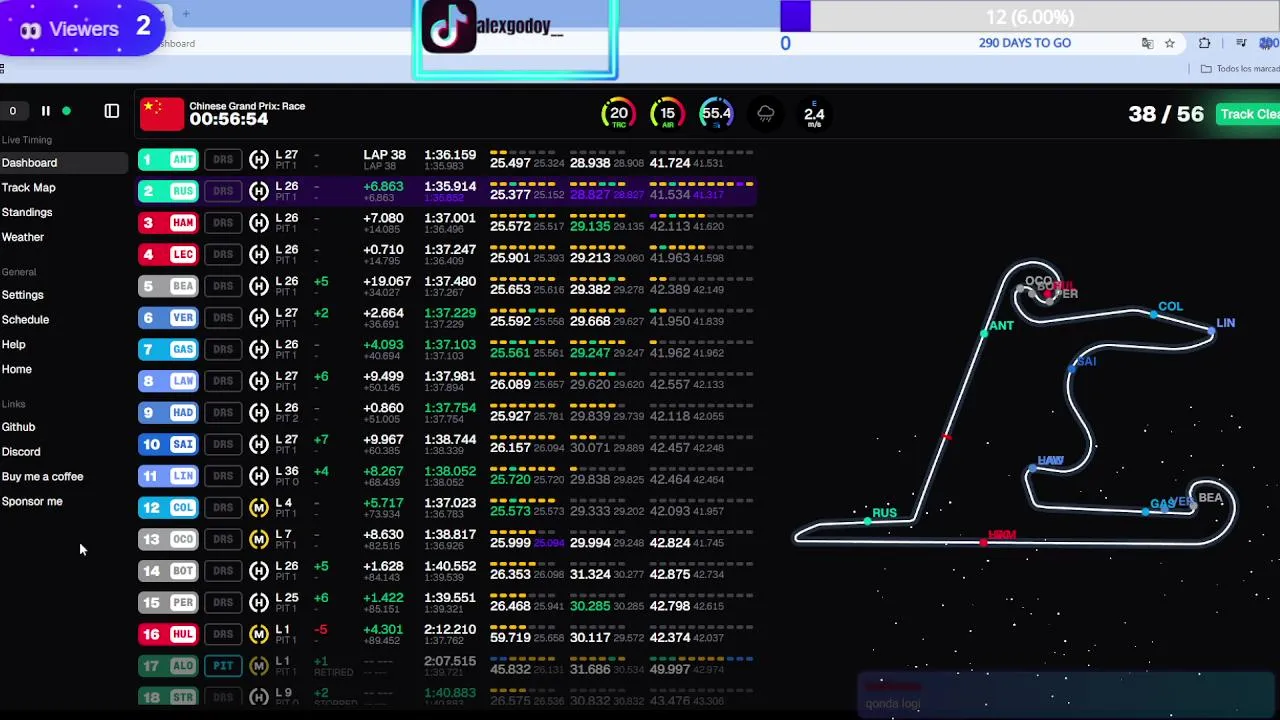Click the rain cloud weather icon
Viewport: 1280px width, 720px height.
766,114
